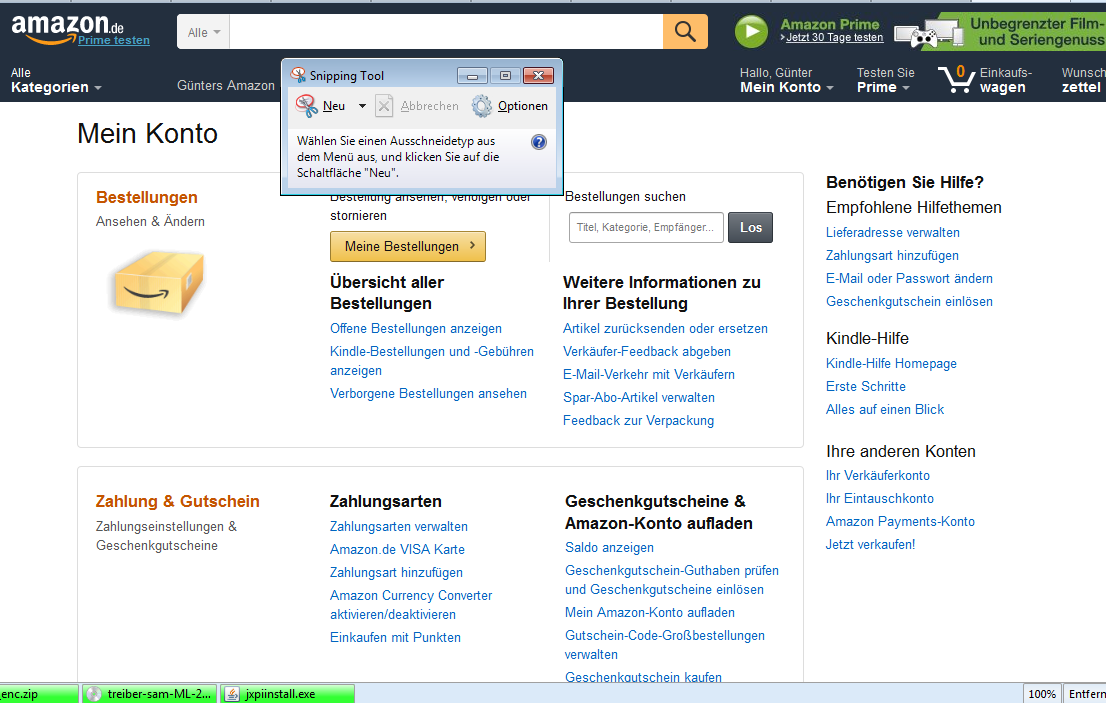The height and width of the screenshot is (703, 1106).
Task: Open Spar-Abo-Artikel verwalten link
Action: (639, 398)
